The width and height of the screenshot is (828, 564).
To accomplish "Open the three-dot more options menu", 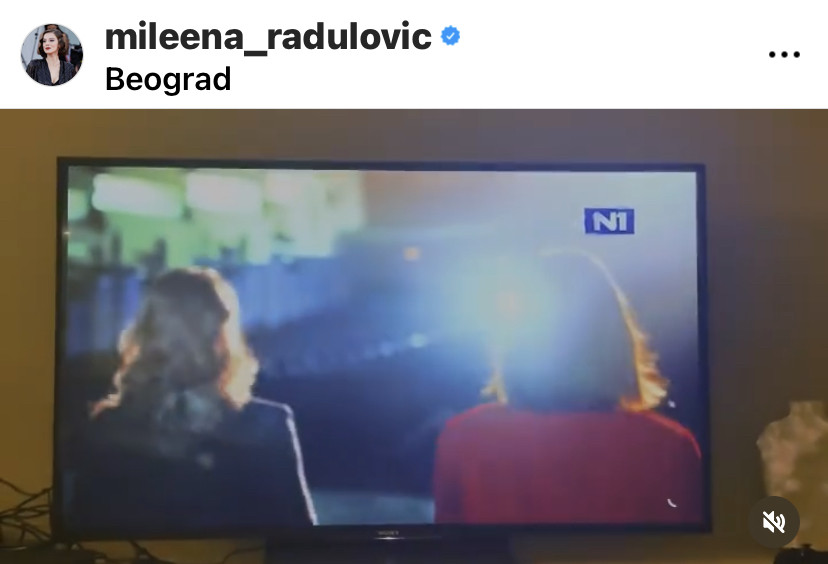I will point(784,54).
